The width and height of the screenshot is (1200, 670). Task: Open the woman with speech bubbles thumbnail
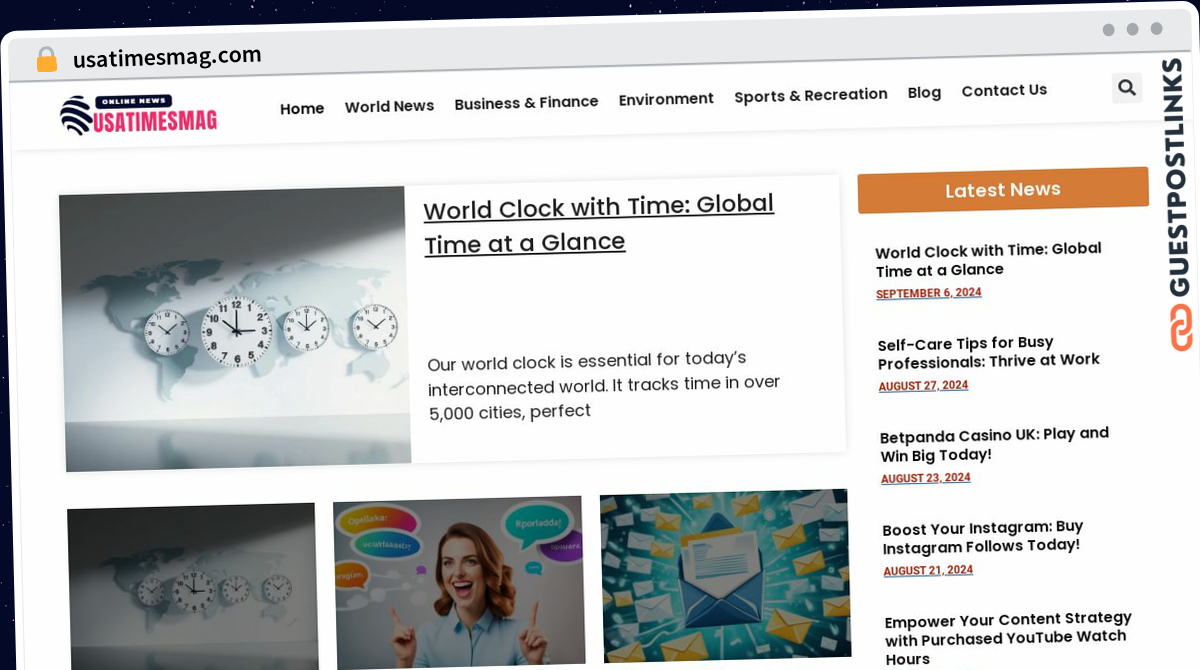point(459,582)
